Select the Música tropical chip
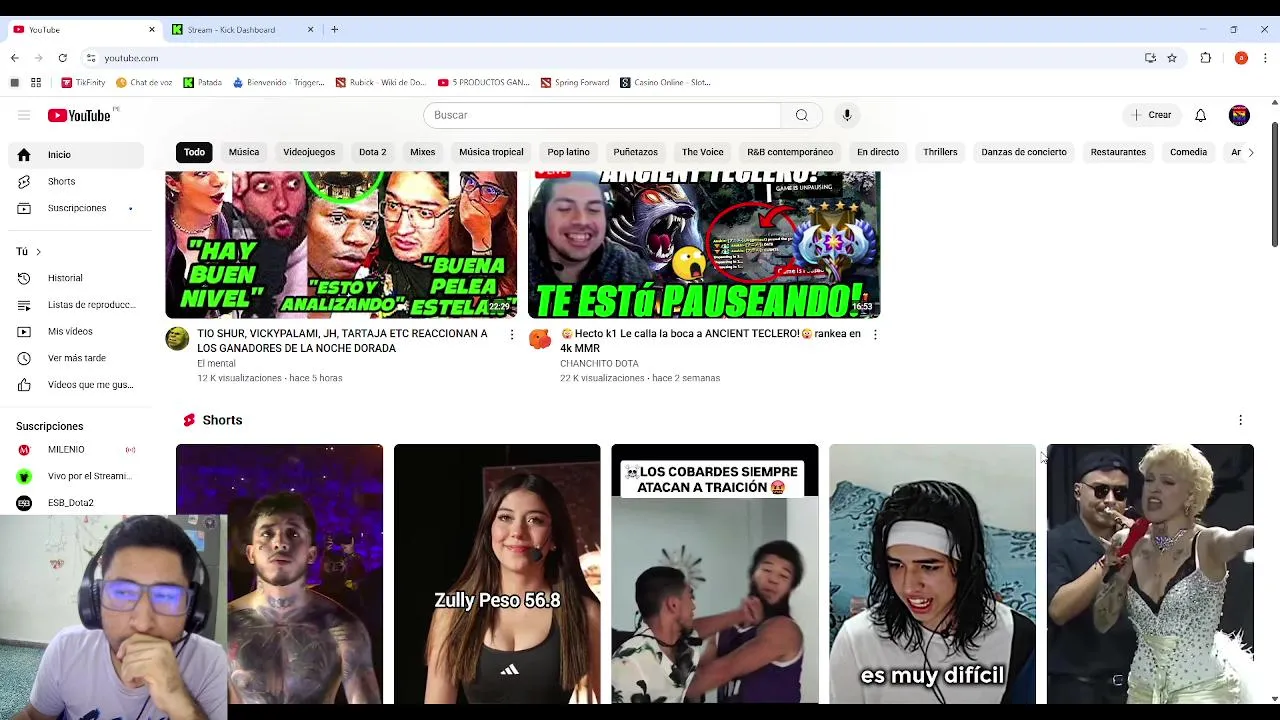This screenshot has width=1280, height=720. point(491,152)
